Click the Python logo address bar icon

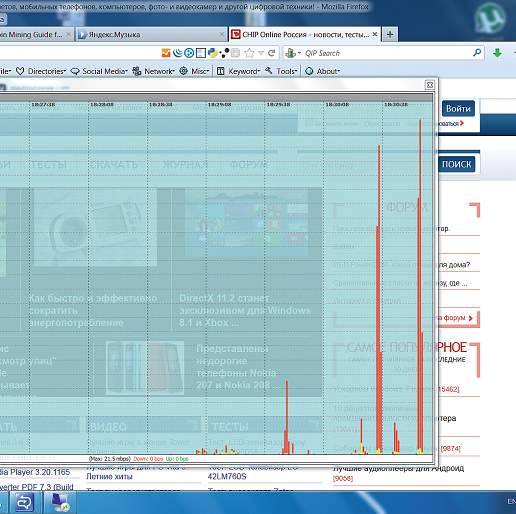(x=212, y=53)
